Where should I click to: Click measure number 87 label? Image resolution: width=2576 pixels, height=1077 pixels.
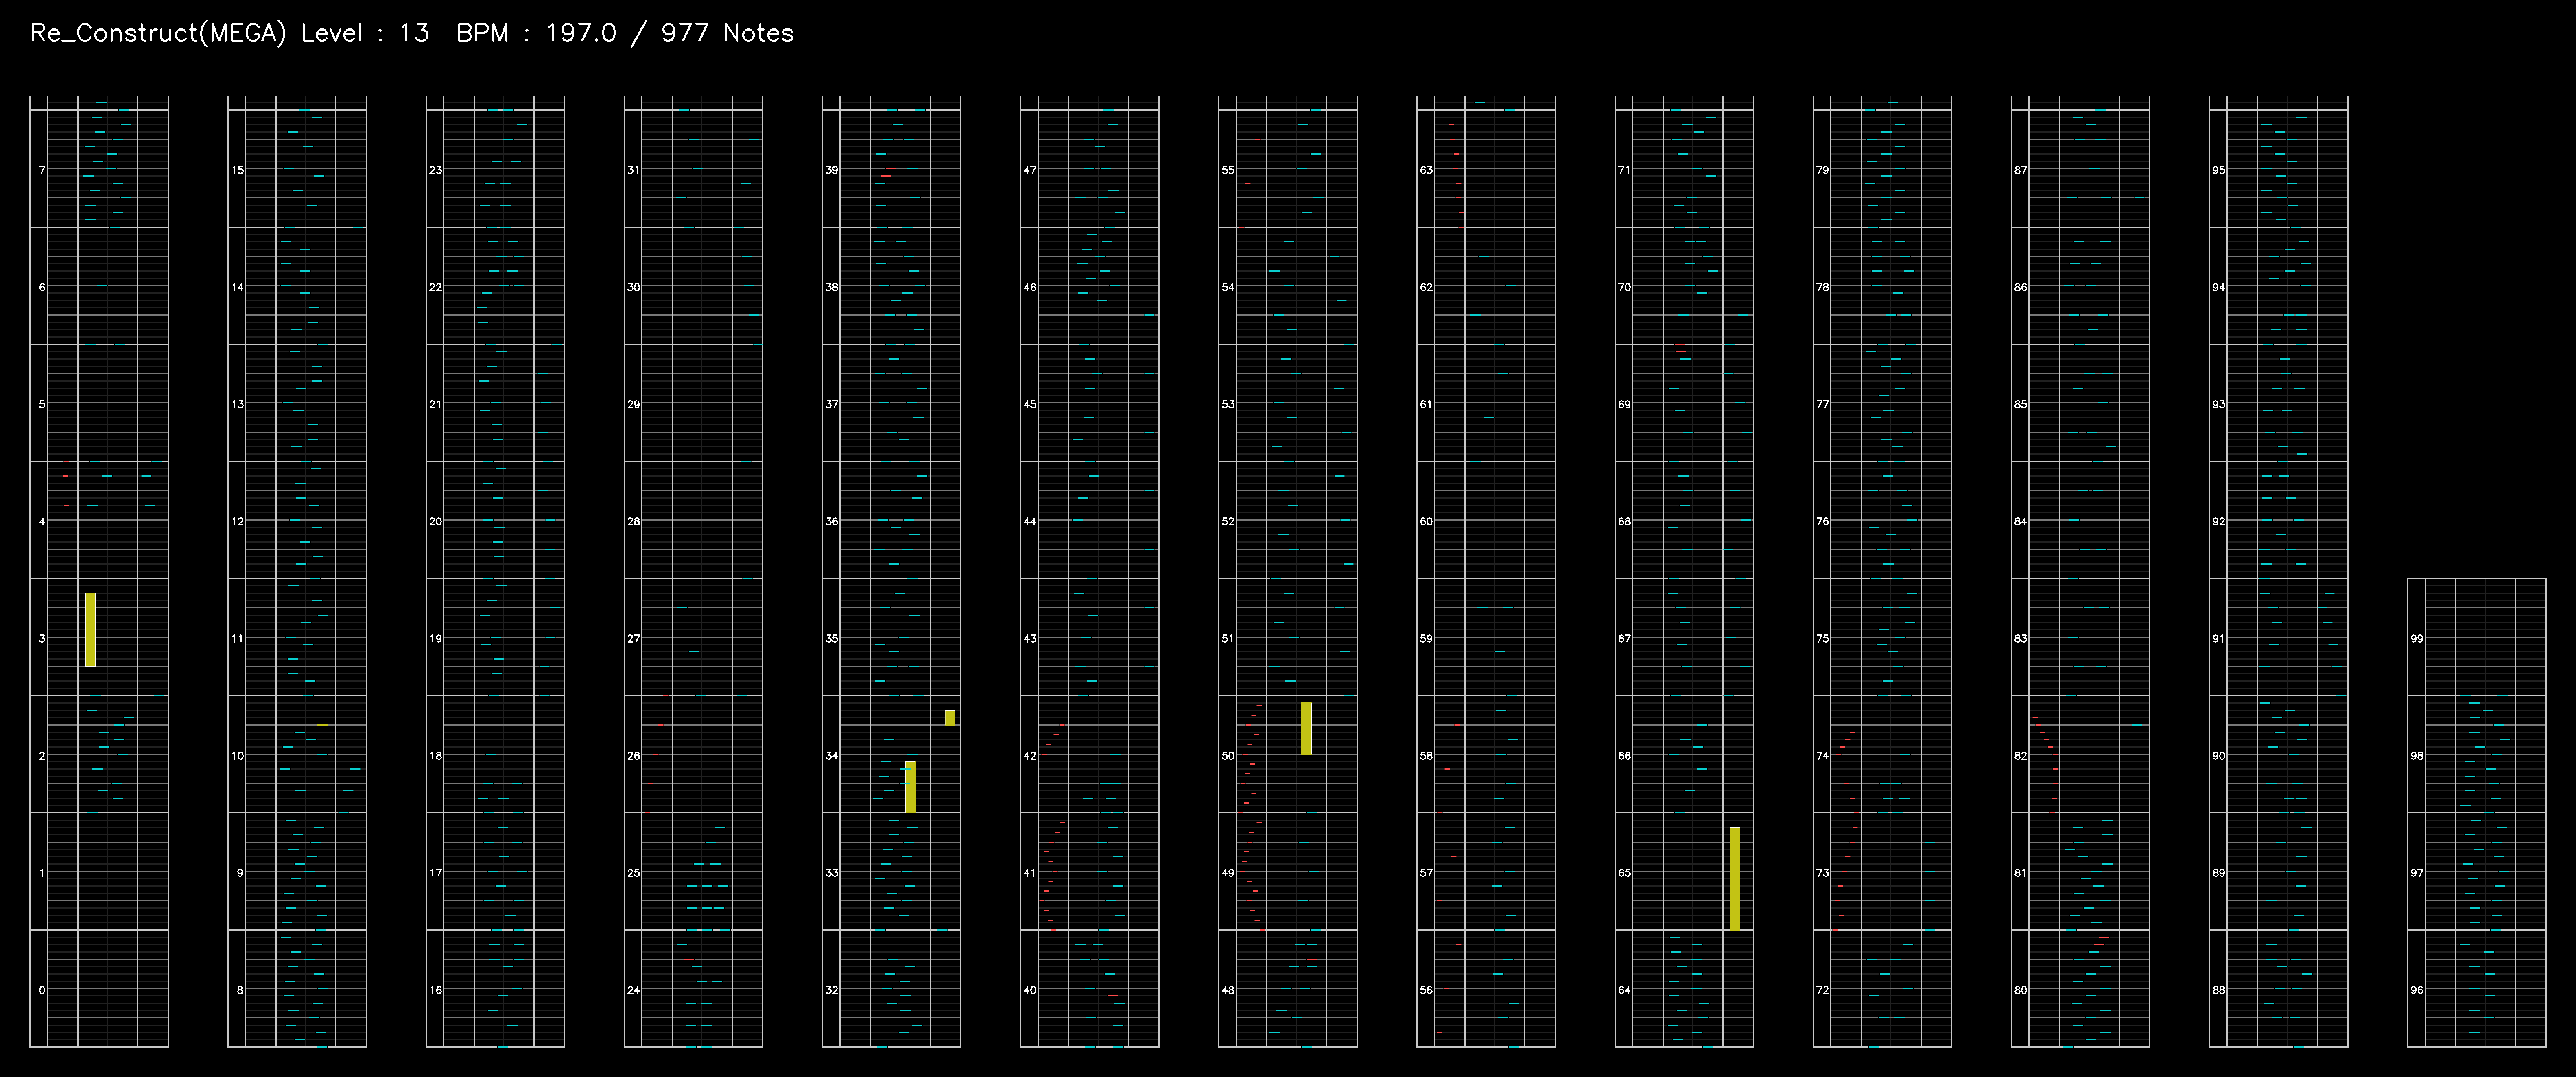(x=2020, y=170)
